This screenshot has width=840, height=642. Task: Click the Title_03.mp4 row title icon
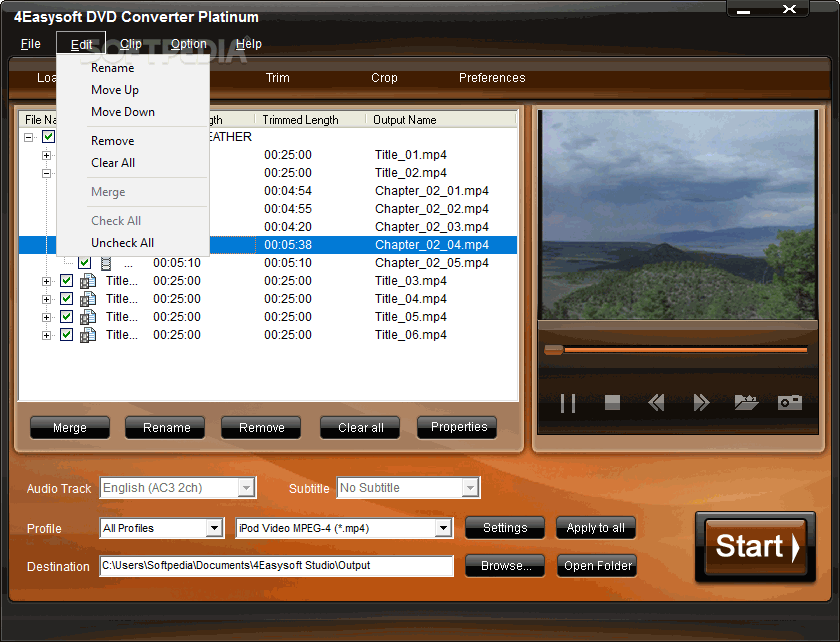[88, 281]
